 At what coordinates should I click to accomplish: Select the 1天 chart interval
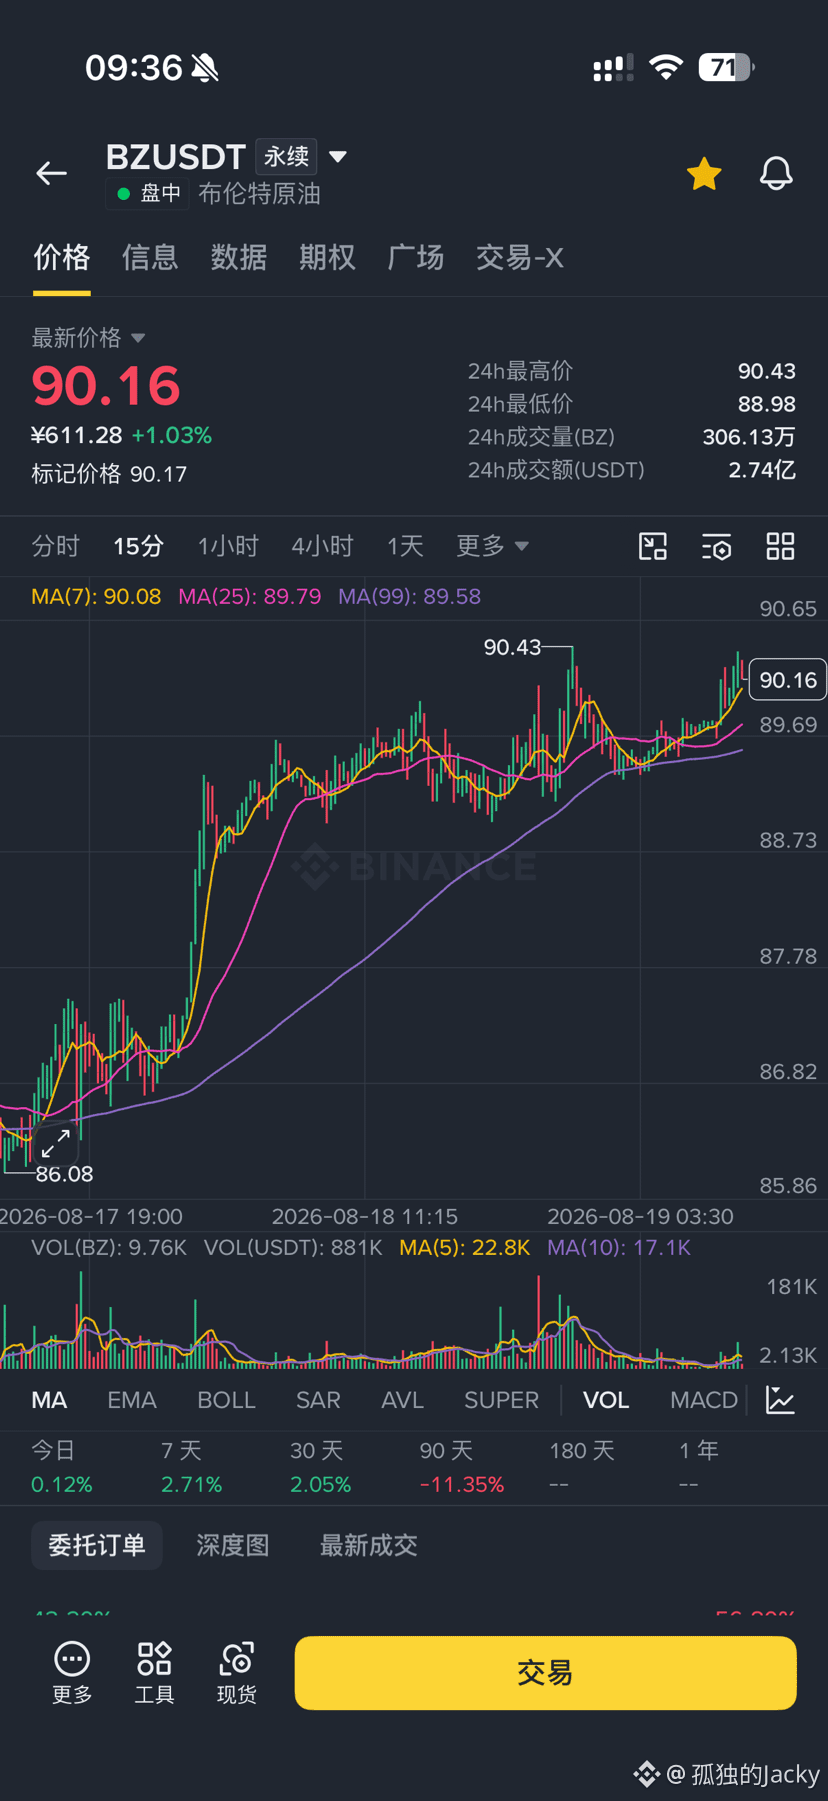[405, 546]
